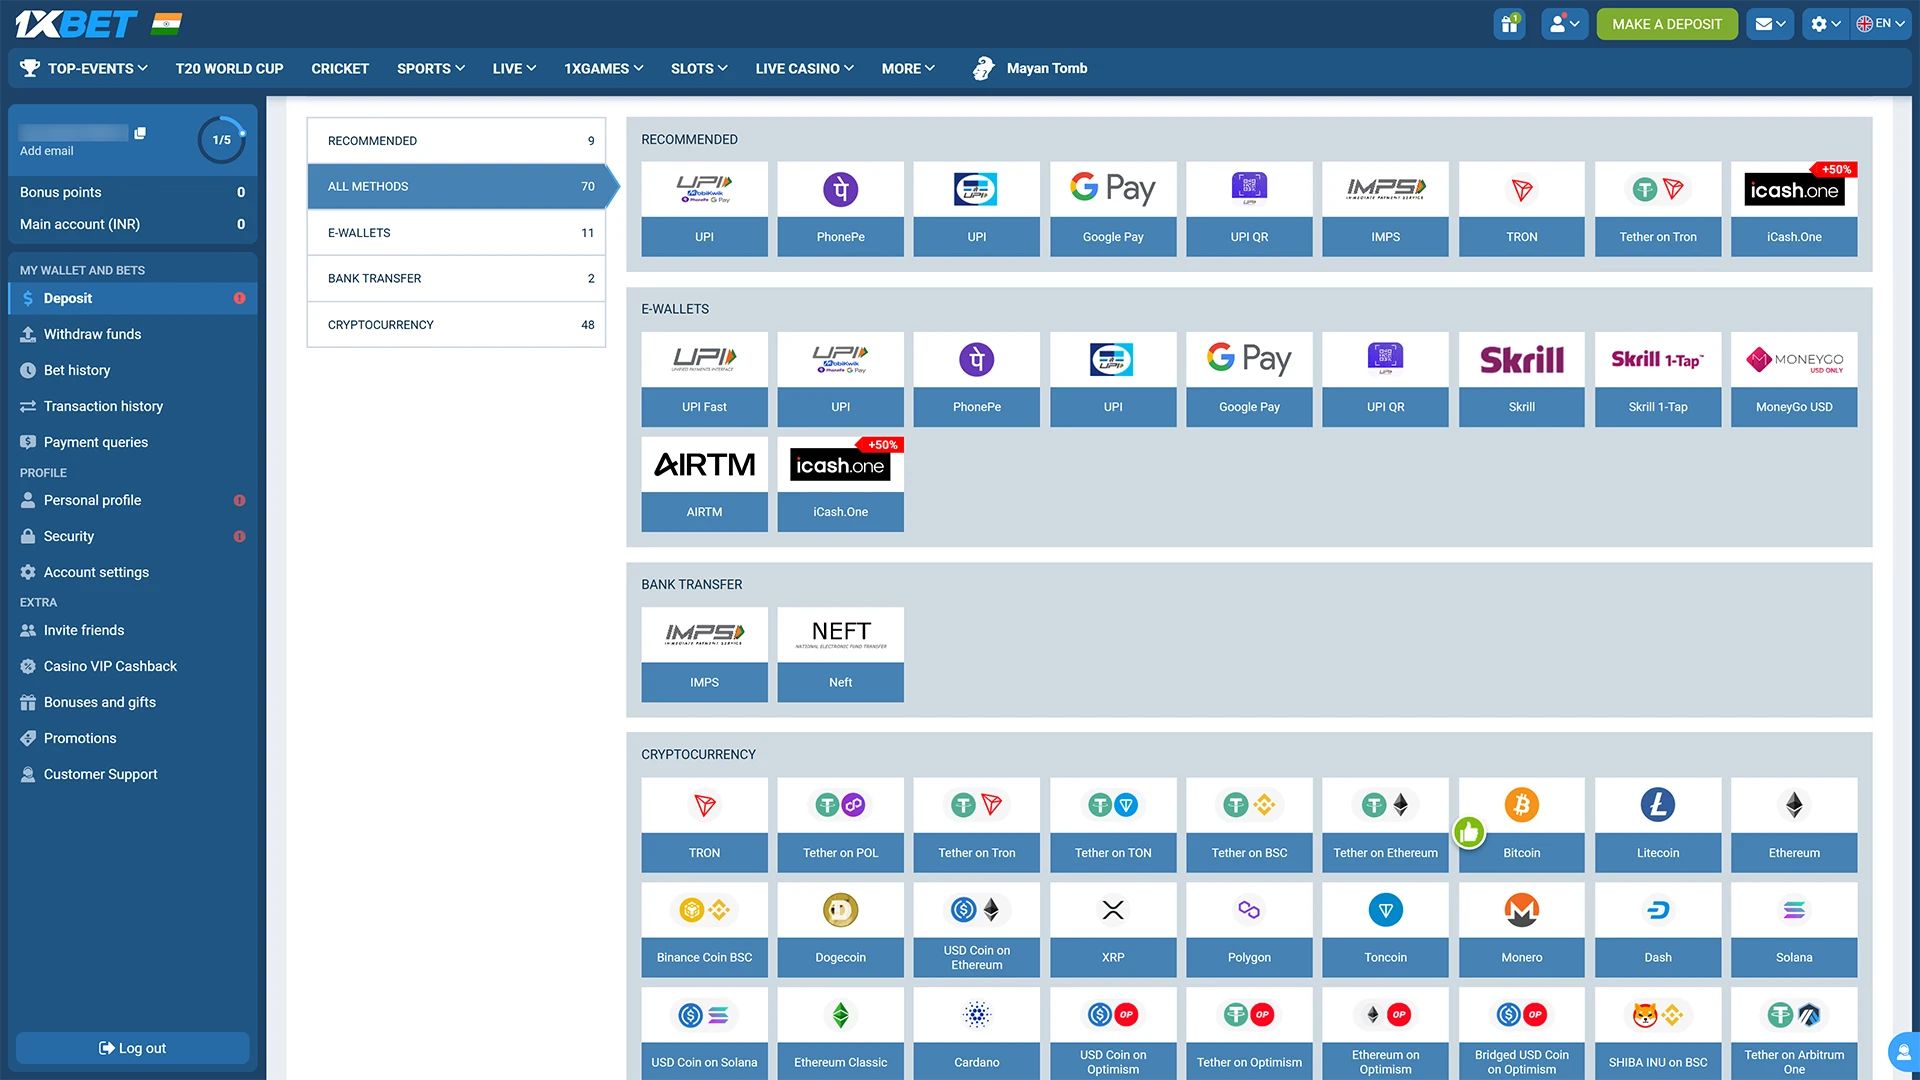Click the copy account ID icon
Image resolution: width=1920 pixels, height=1080 pixels.
(x=140, y=133)
